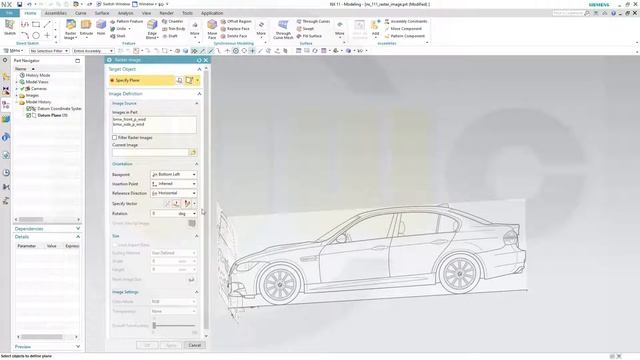
Task: Click the Move Face tool
Action: pos(212,29)
